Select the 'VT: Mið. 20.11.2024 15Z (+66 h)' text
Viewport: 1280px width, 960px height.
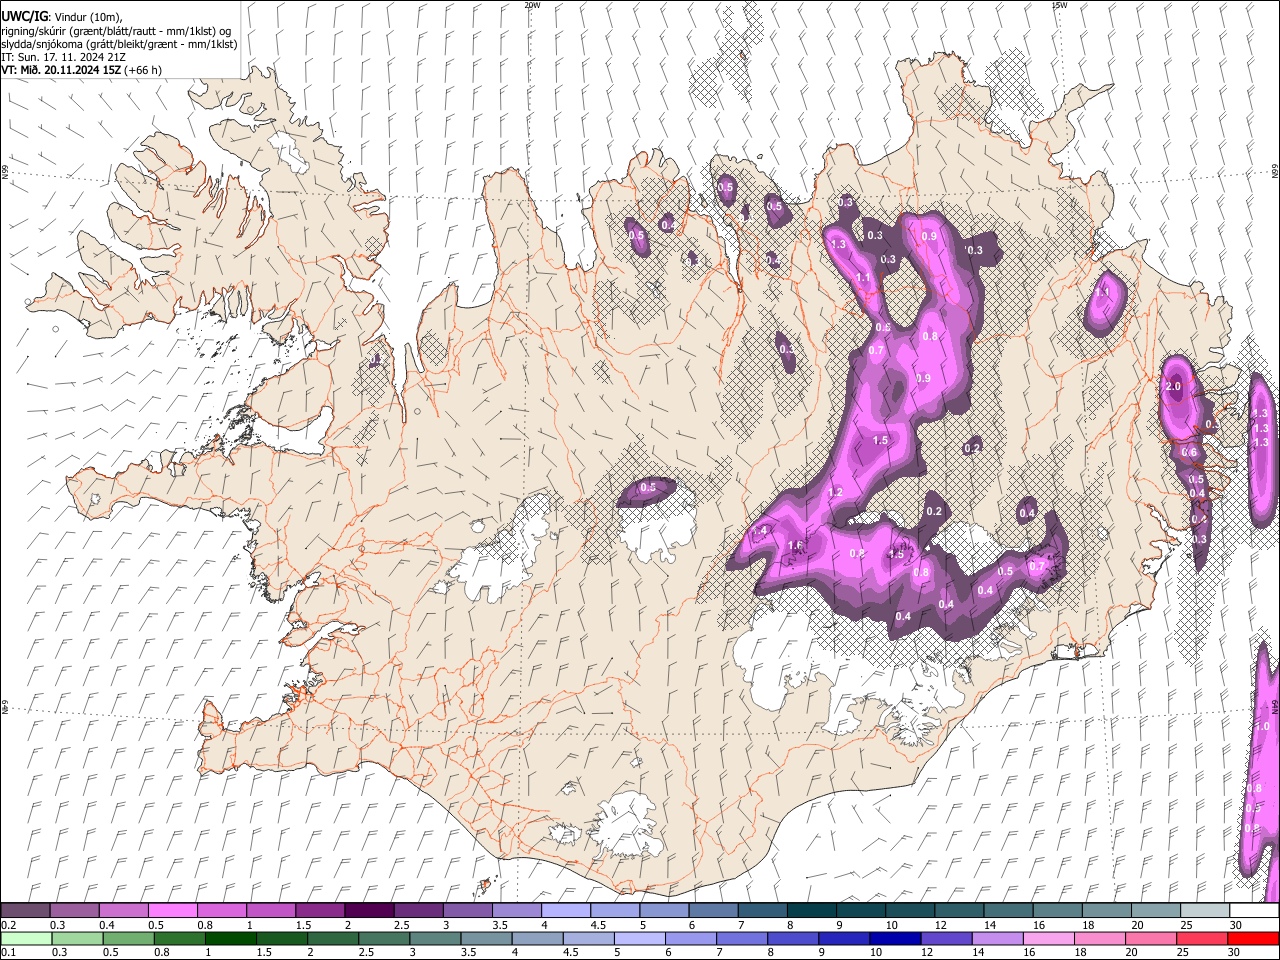pos(81,70)
